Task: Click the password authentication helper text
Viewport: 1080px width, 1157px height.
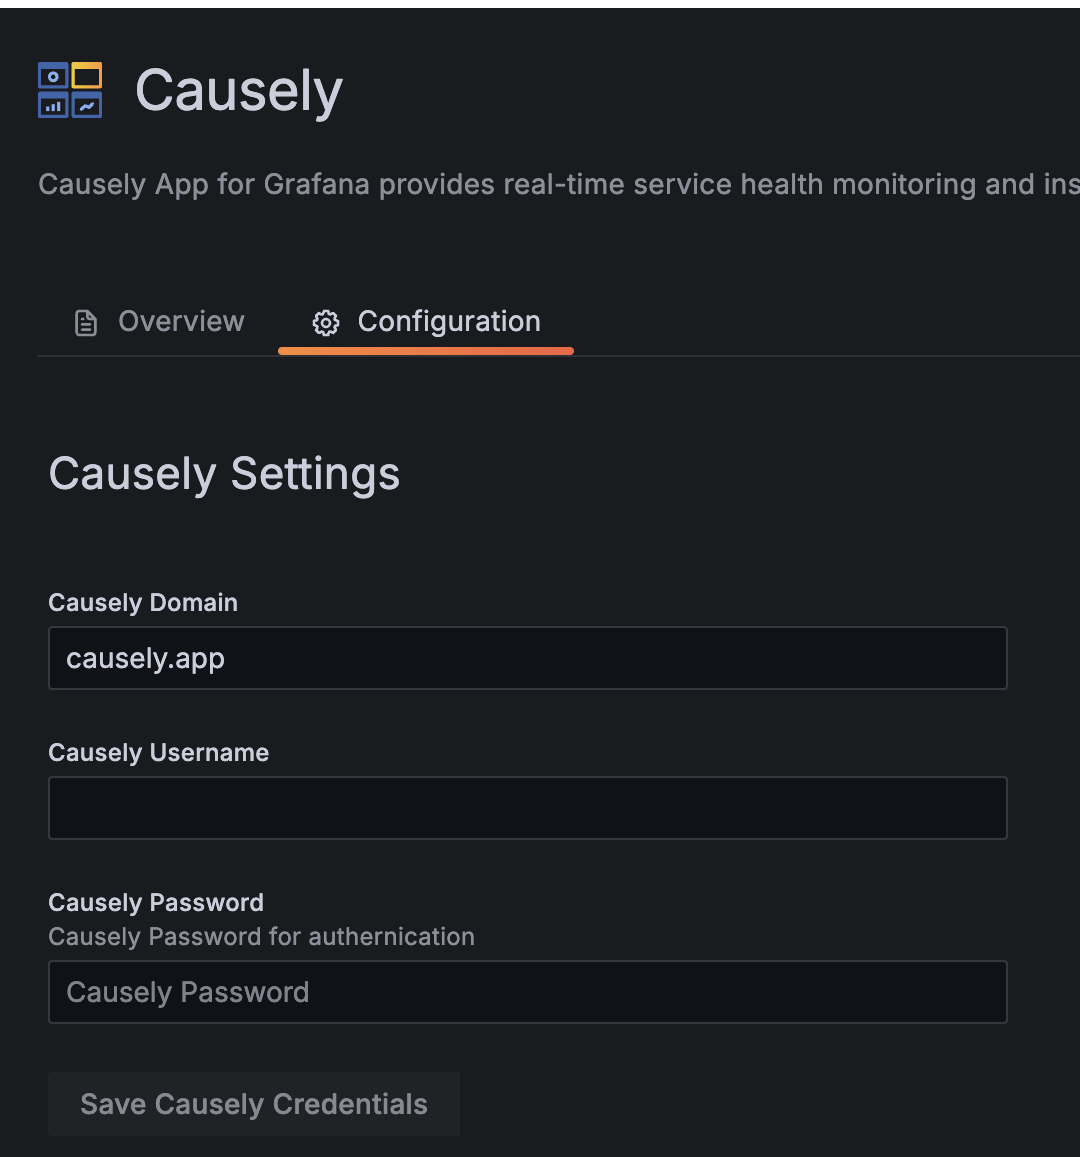Action: click(x=261, y=937)
